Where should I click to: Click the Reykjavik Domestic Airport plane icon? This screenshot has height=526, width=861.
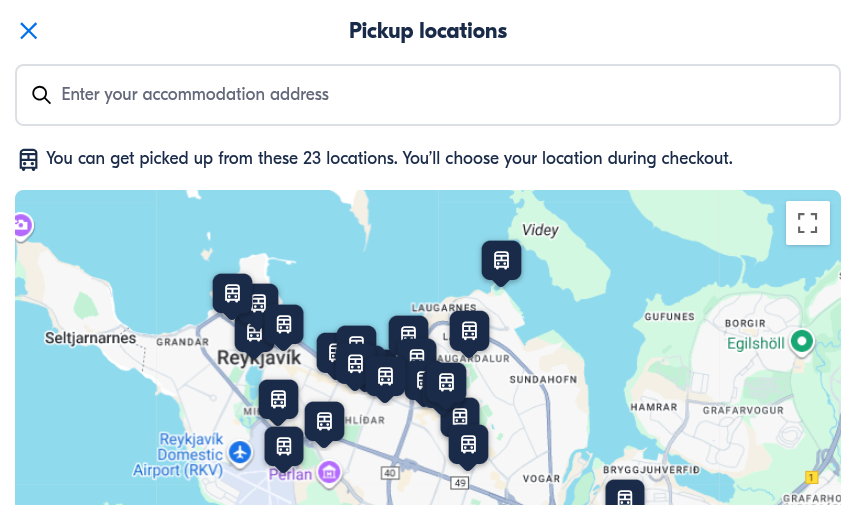239,453
